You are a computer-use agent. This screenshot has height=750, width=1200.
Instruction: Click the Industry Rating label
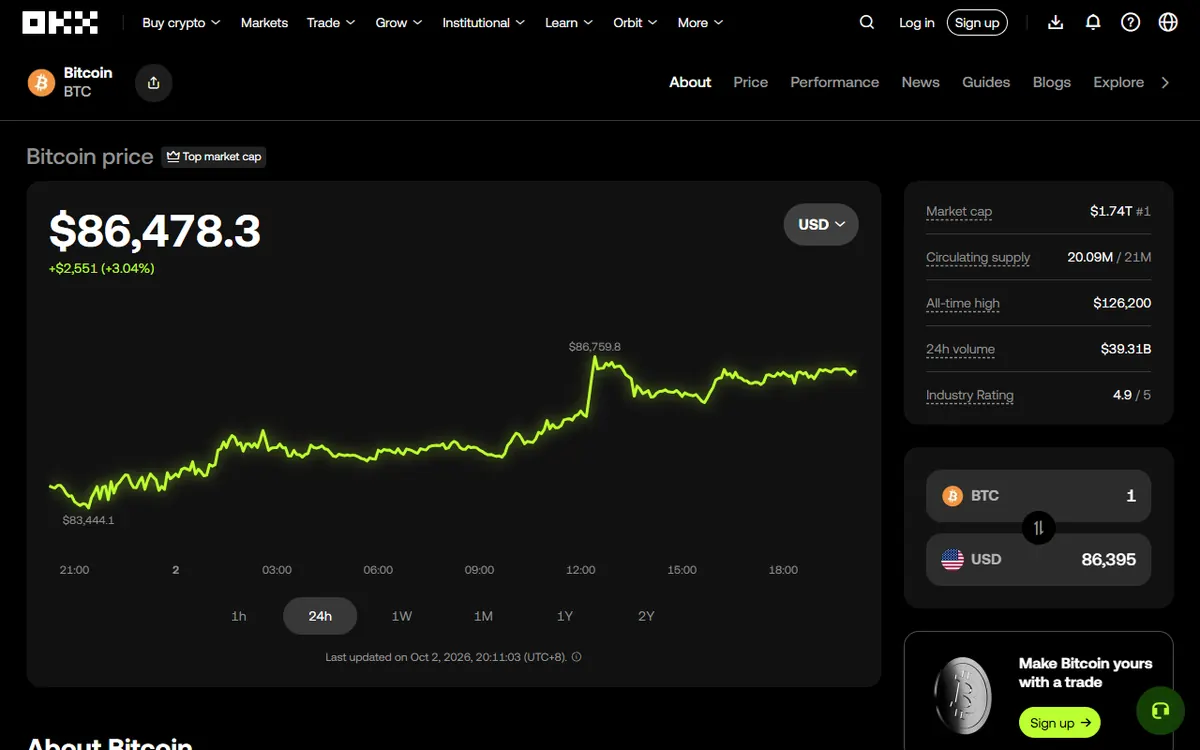coord(970,395)
